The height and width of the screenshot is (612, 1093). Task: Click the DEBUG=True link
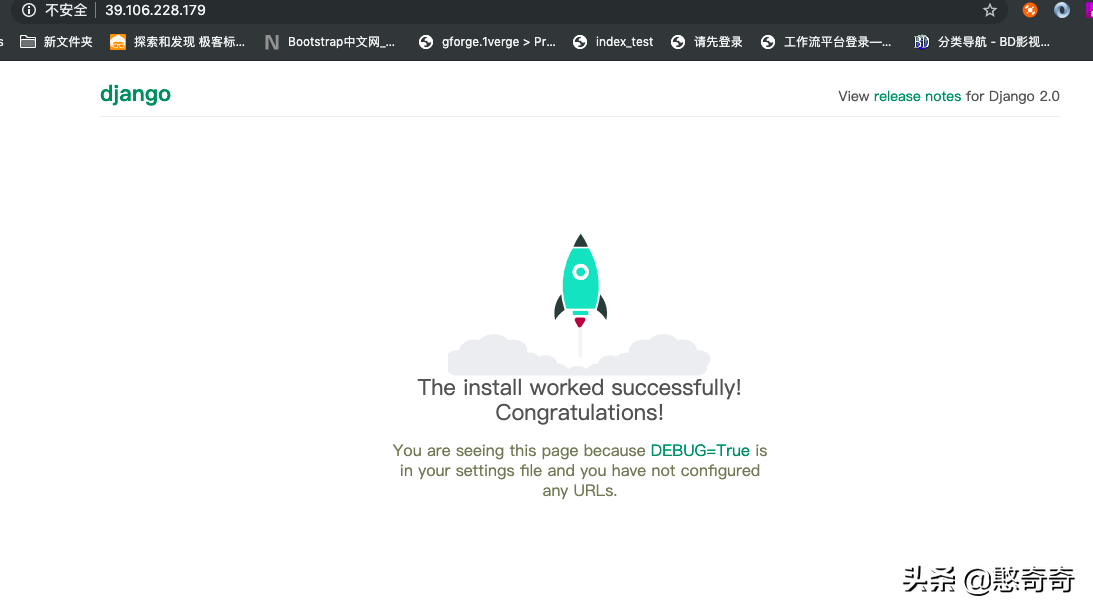(700, 450)
